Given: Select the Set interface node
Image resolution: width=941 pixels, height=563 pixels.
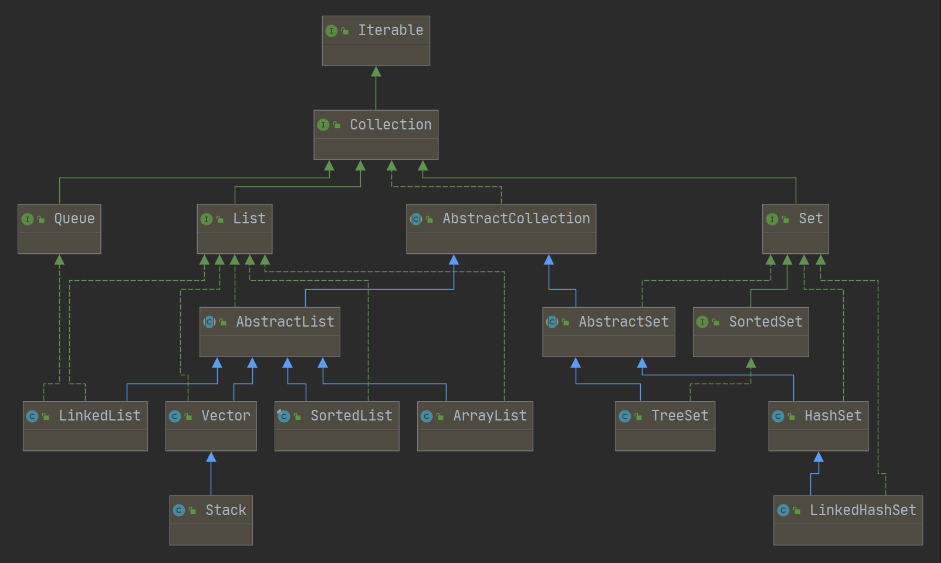Looking at the screenshot, I should pos(795,229).
